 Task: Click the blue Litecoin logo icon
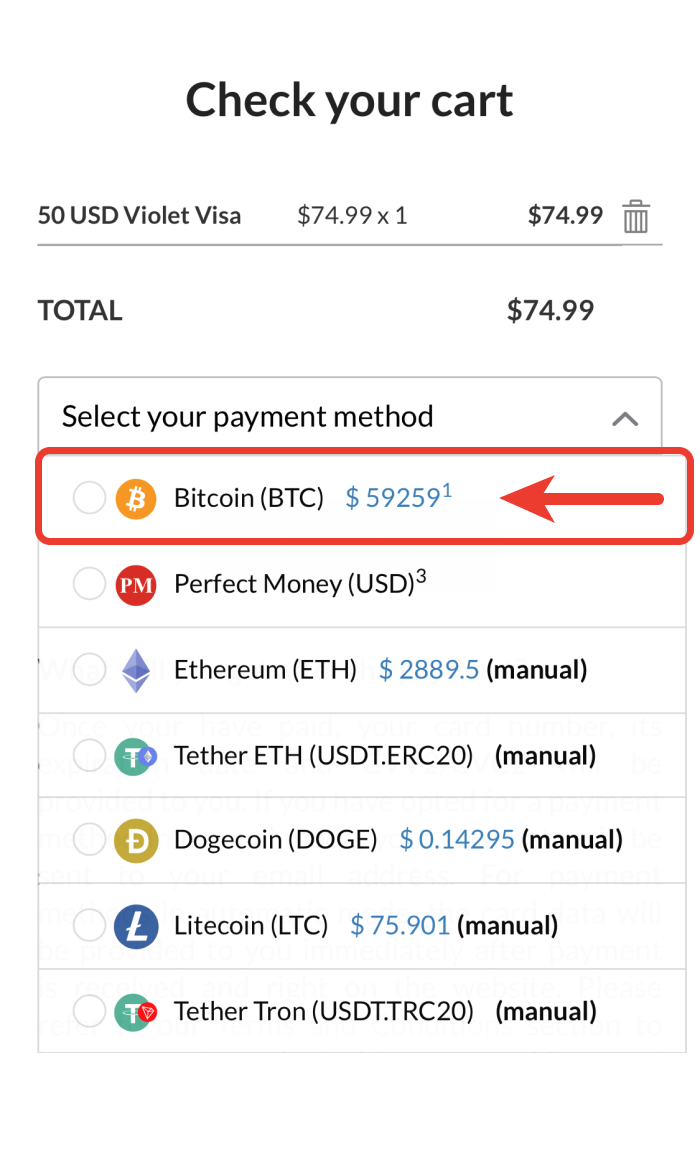click(136, 926)
